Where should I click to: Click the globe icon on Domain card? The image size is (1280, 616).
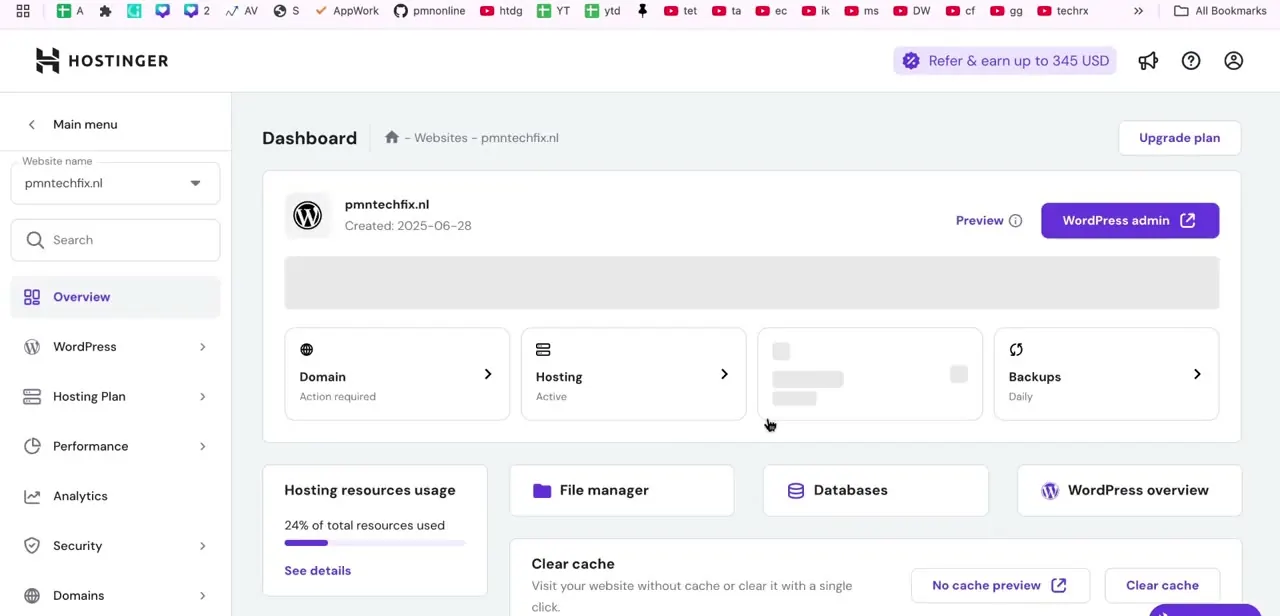pos(307,350)
